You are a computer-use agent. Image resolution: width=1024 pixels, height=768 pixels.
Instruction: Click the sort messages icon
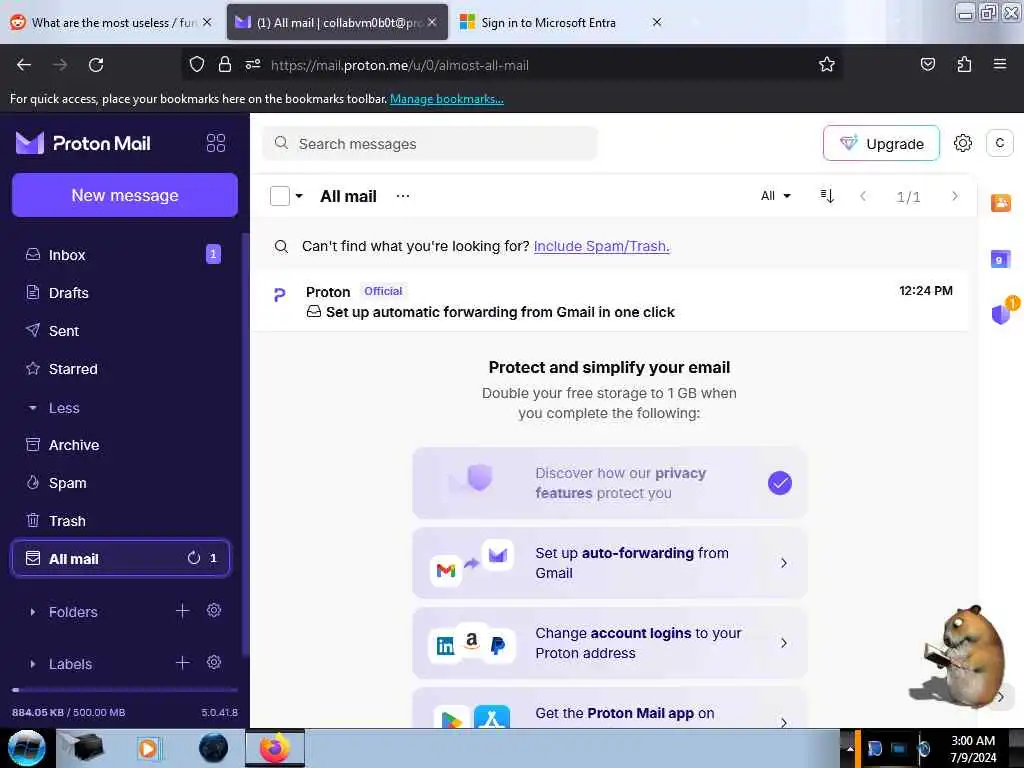[827, 196]
